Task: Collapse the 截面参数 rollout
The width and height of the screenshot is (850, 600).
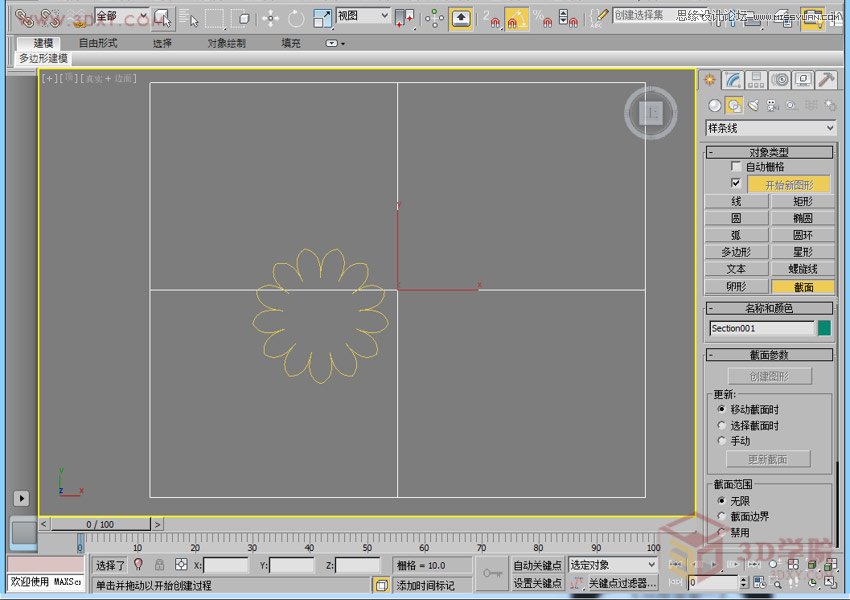Action: (769, 355)
